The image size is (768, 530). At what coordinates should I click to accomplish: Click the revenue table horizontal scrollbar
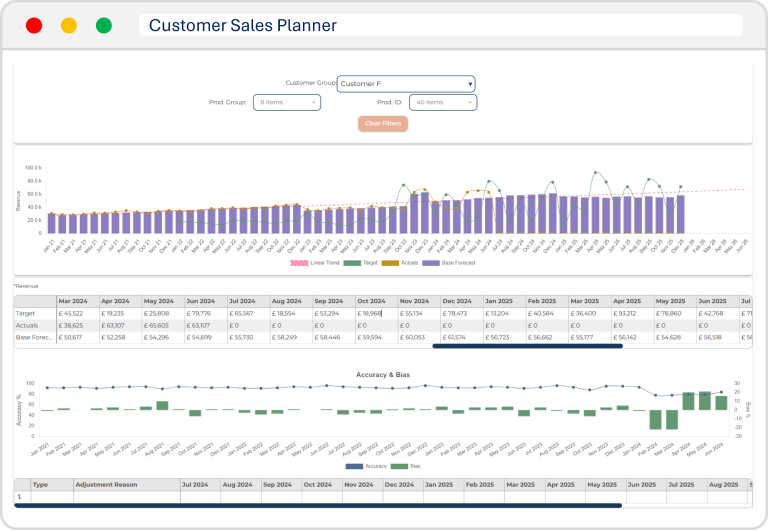click(x=527, y=347)
